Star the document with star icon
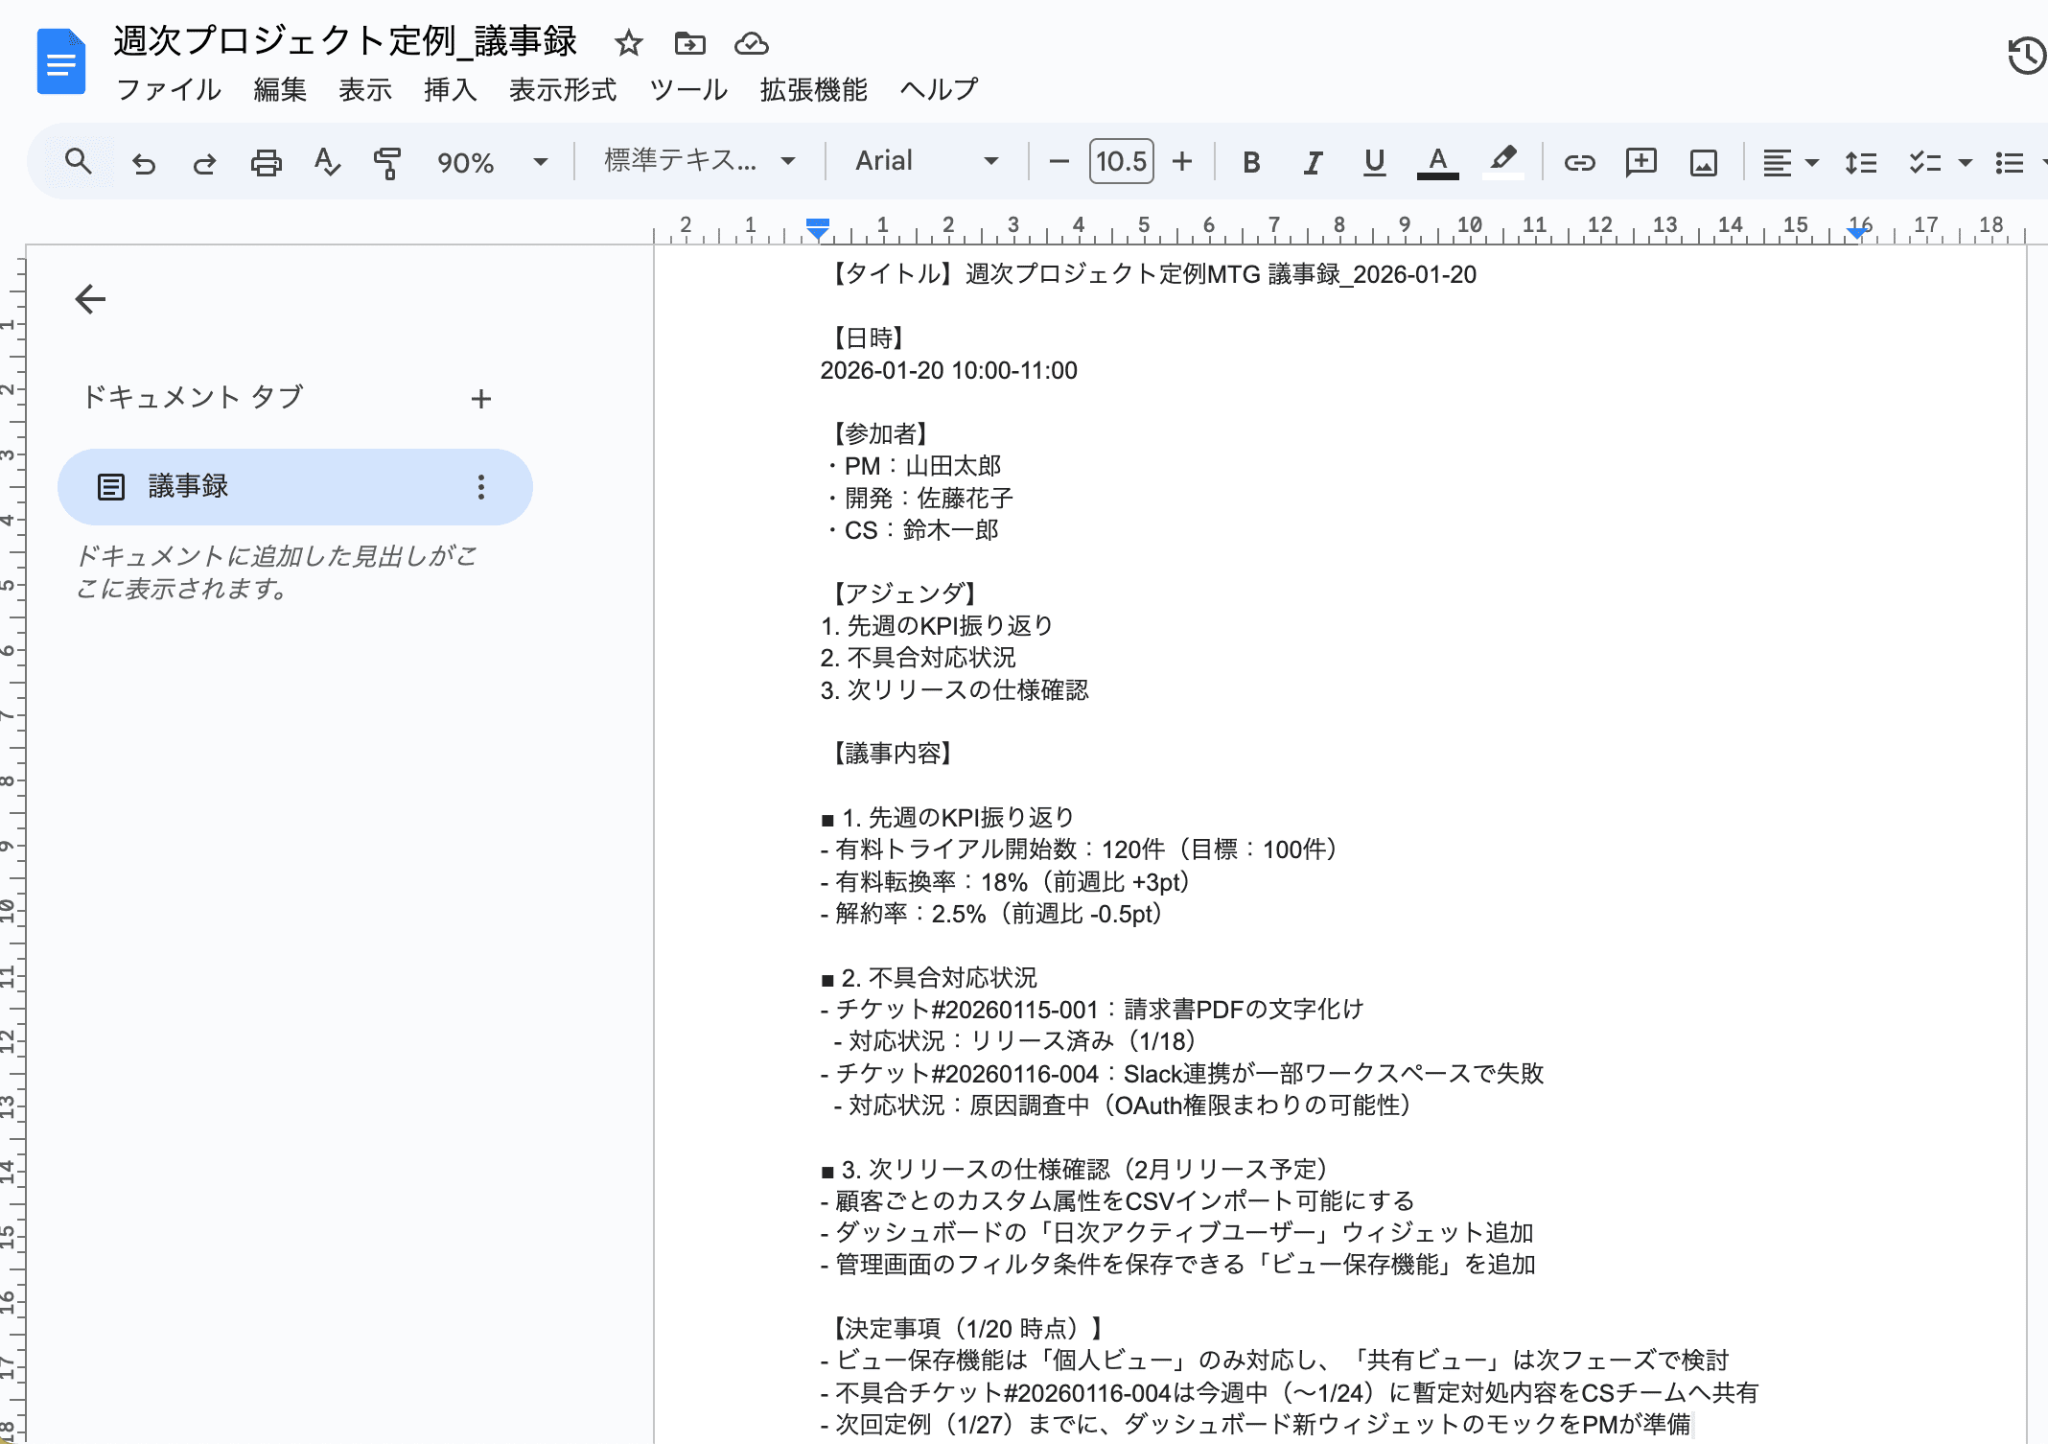The width and height of the screenshot is (2048, 1444). (628, 43)
